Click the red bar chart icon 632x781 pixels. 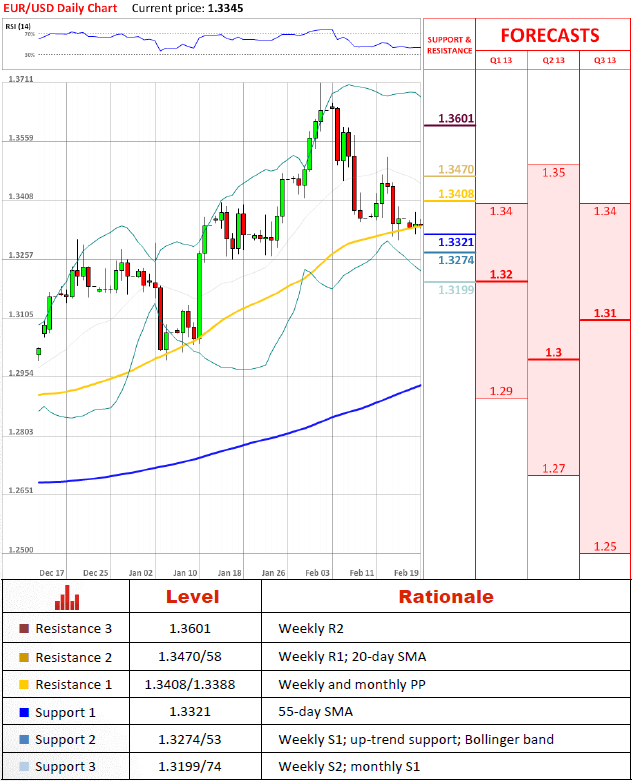(67, 597)
